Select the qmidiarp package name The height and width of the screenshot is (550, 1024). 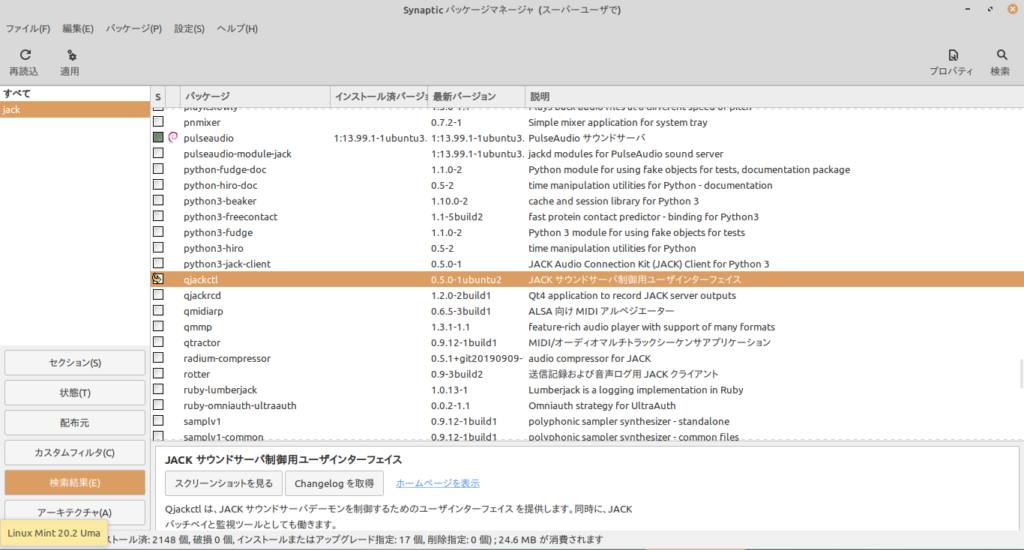(203, 311)
